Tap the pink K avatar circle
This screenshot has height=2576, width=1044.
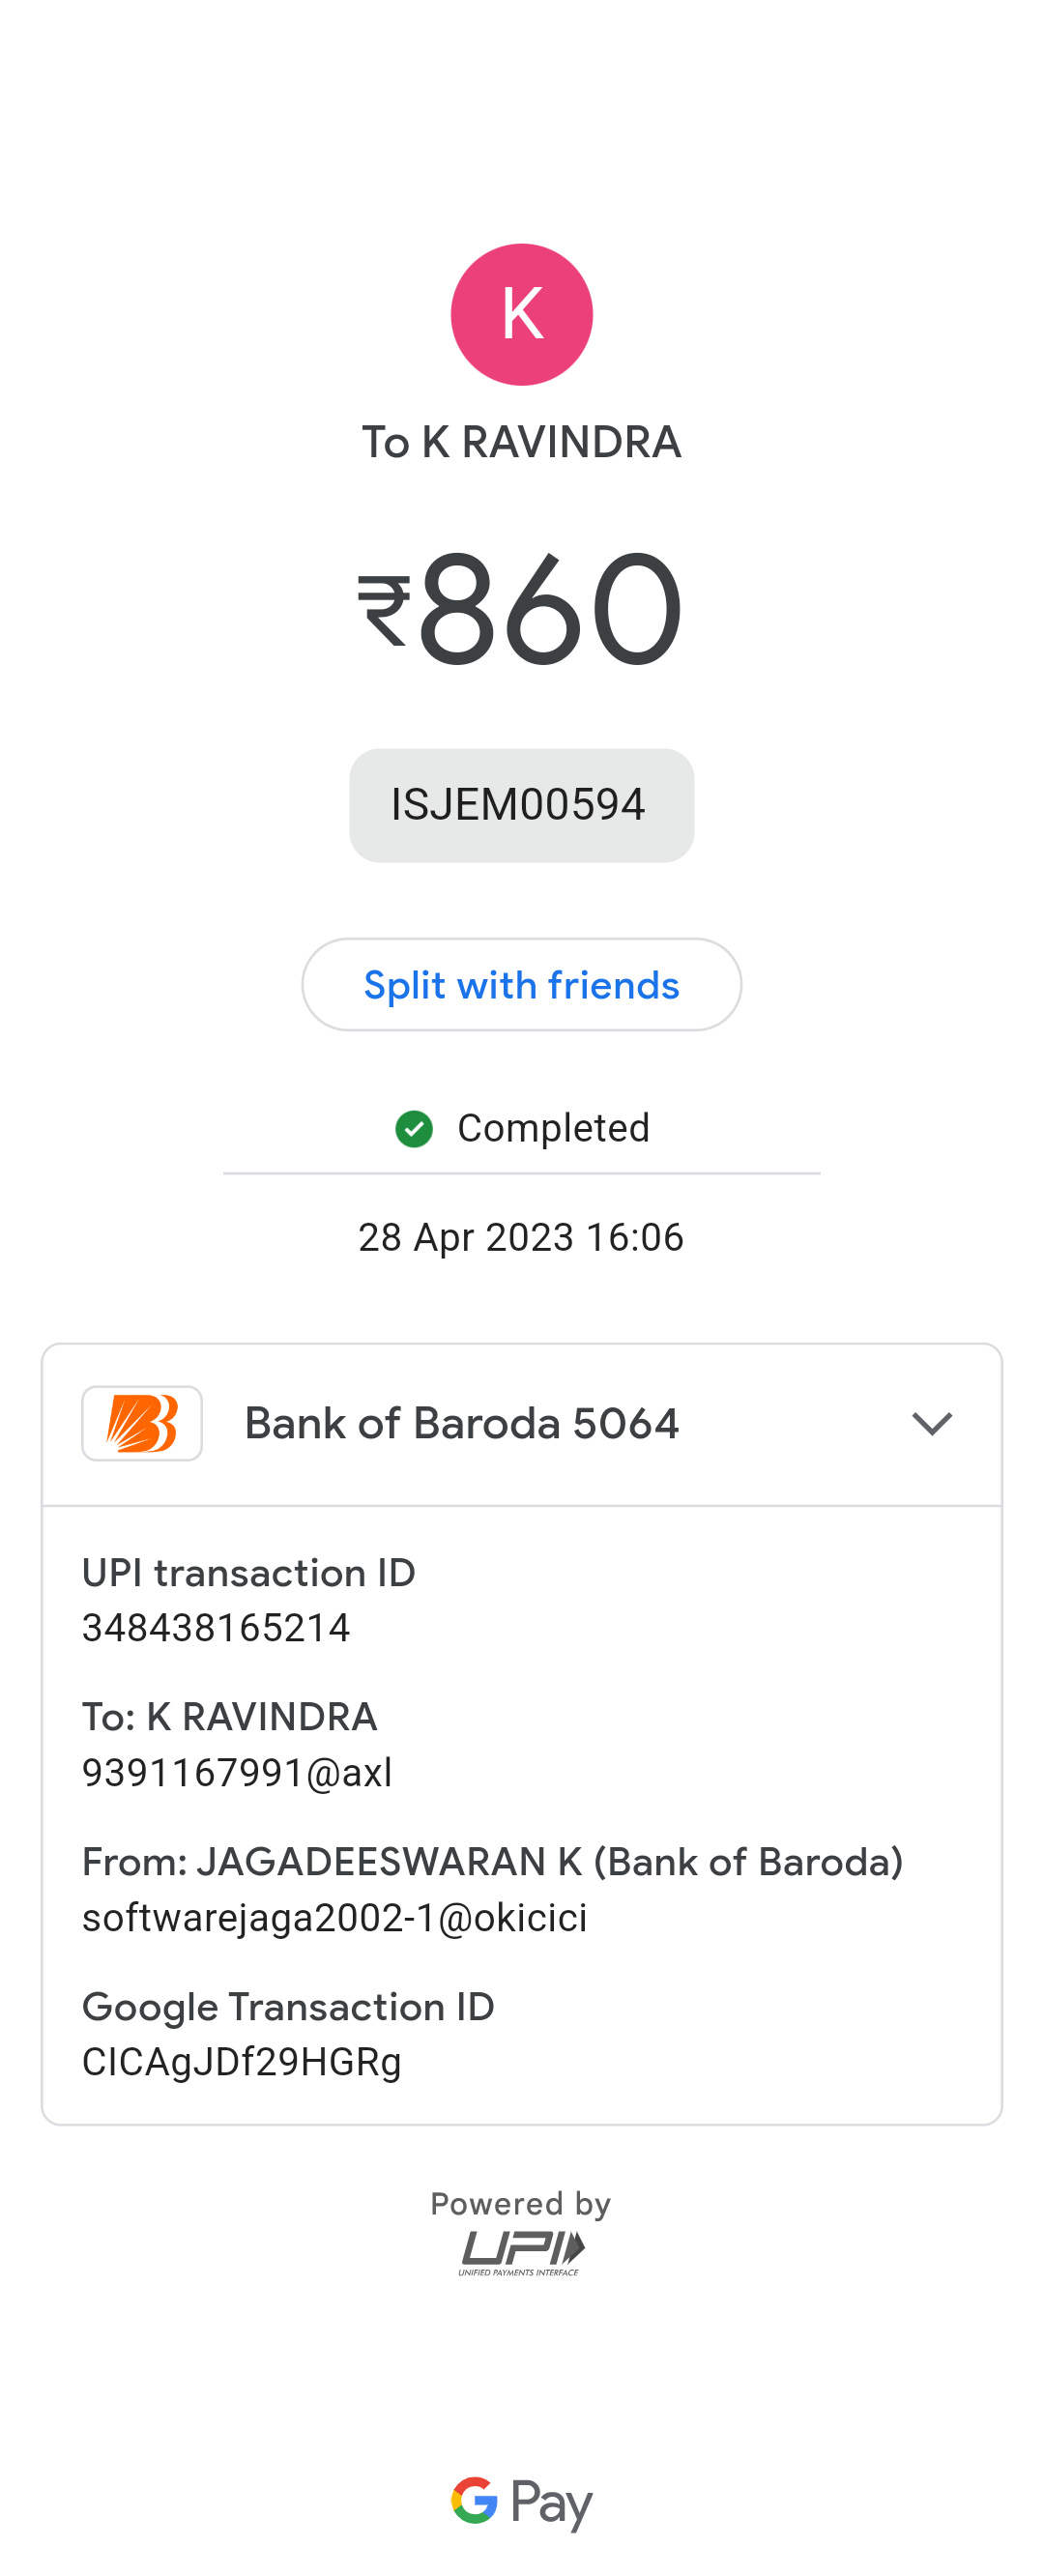(x=521, y=314)
